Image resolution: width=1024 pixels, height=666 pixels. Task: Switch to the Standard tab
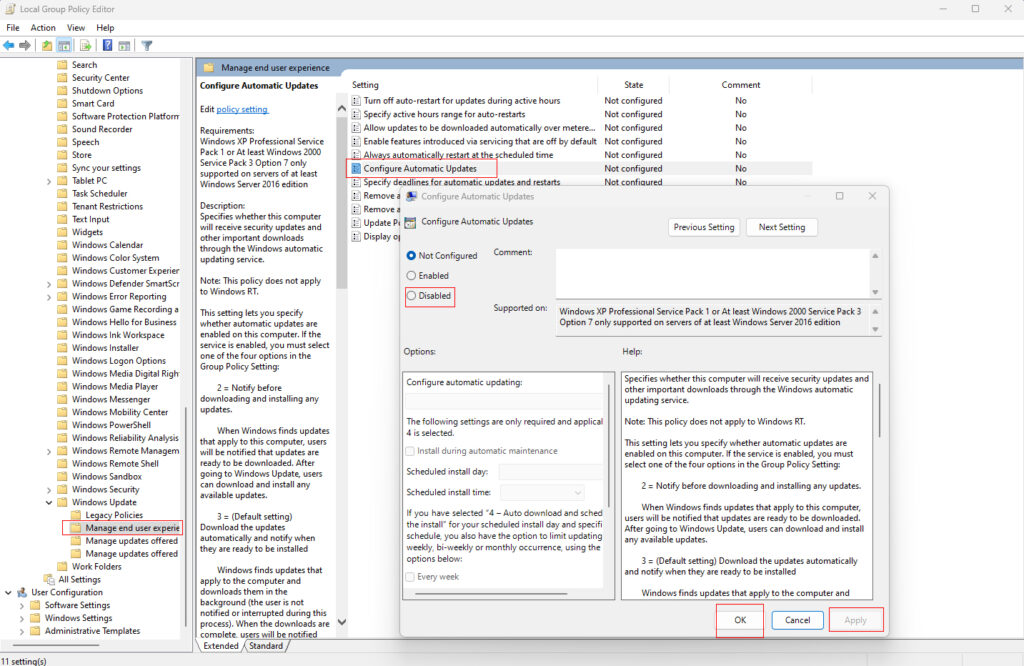264,646
